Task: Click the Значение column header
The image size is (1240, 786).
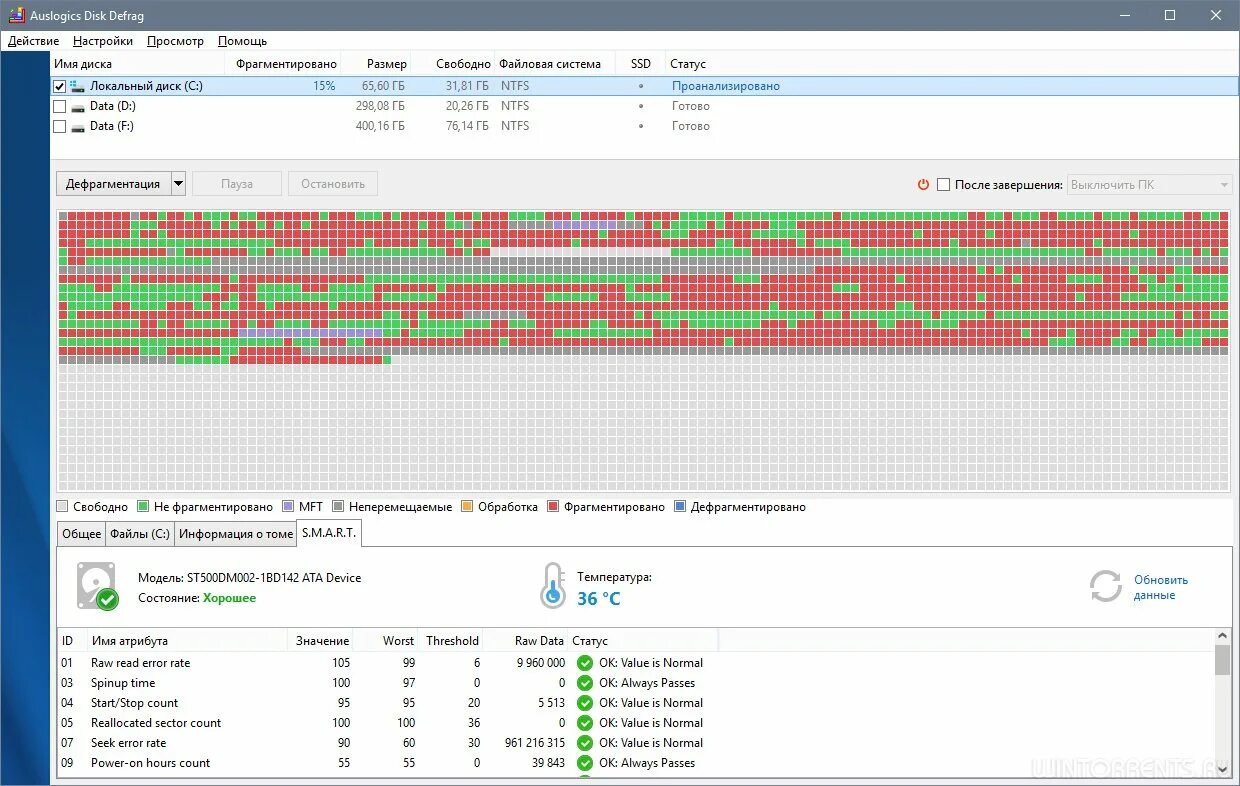Action: [x=321, y=641]
